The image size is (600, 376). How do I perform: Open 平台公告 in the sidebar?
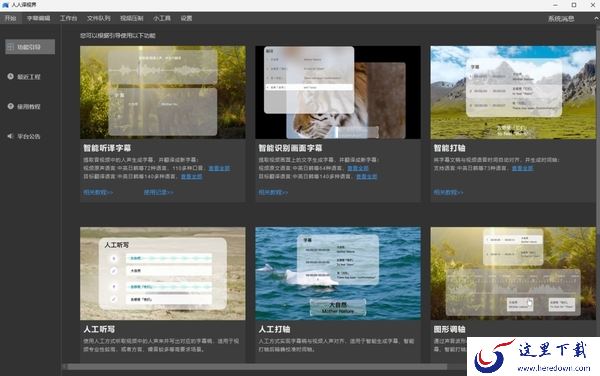pyautogui.click(x=29, y=137)
